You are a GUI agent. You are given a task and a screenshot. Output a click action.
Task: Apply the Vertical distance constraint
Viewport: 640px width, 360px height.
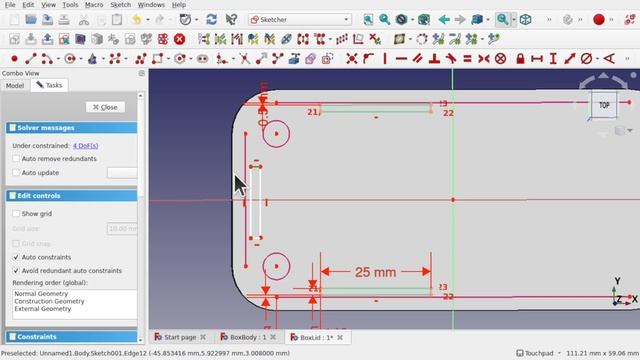(x=553, y=59)
